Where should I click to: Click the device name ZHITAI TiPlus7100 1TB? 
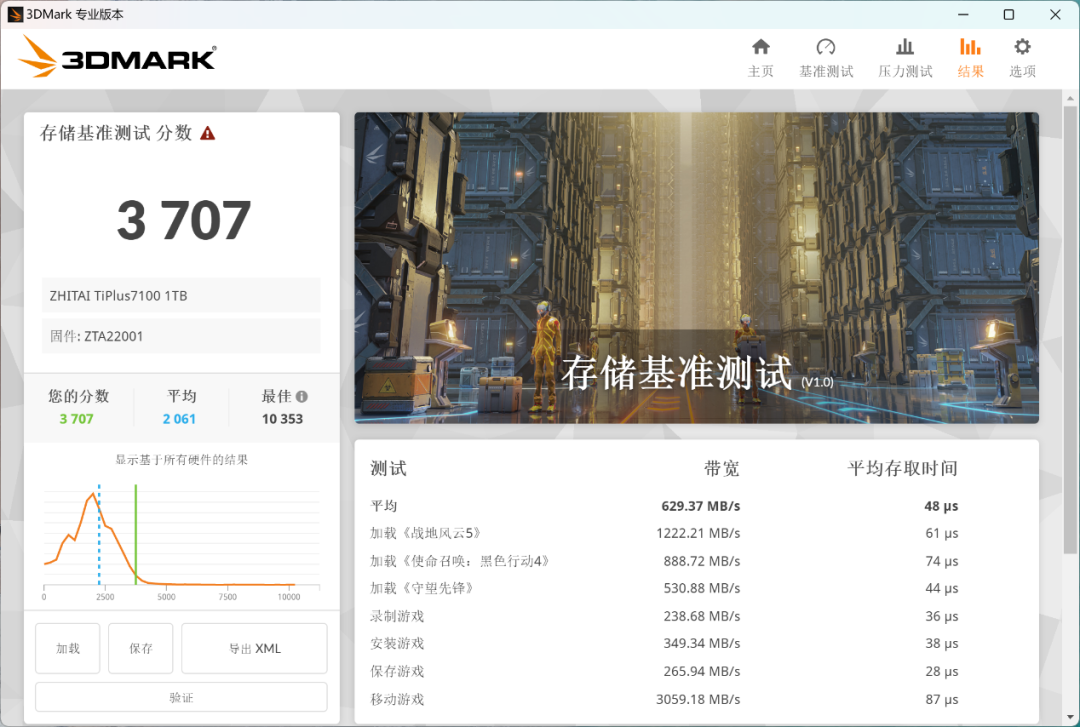pos(118,296)
